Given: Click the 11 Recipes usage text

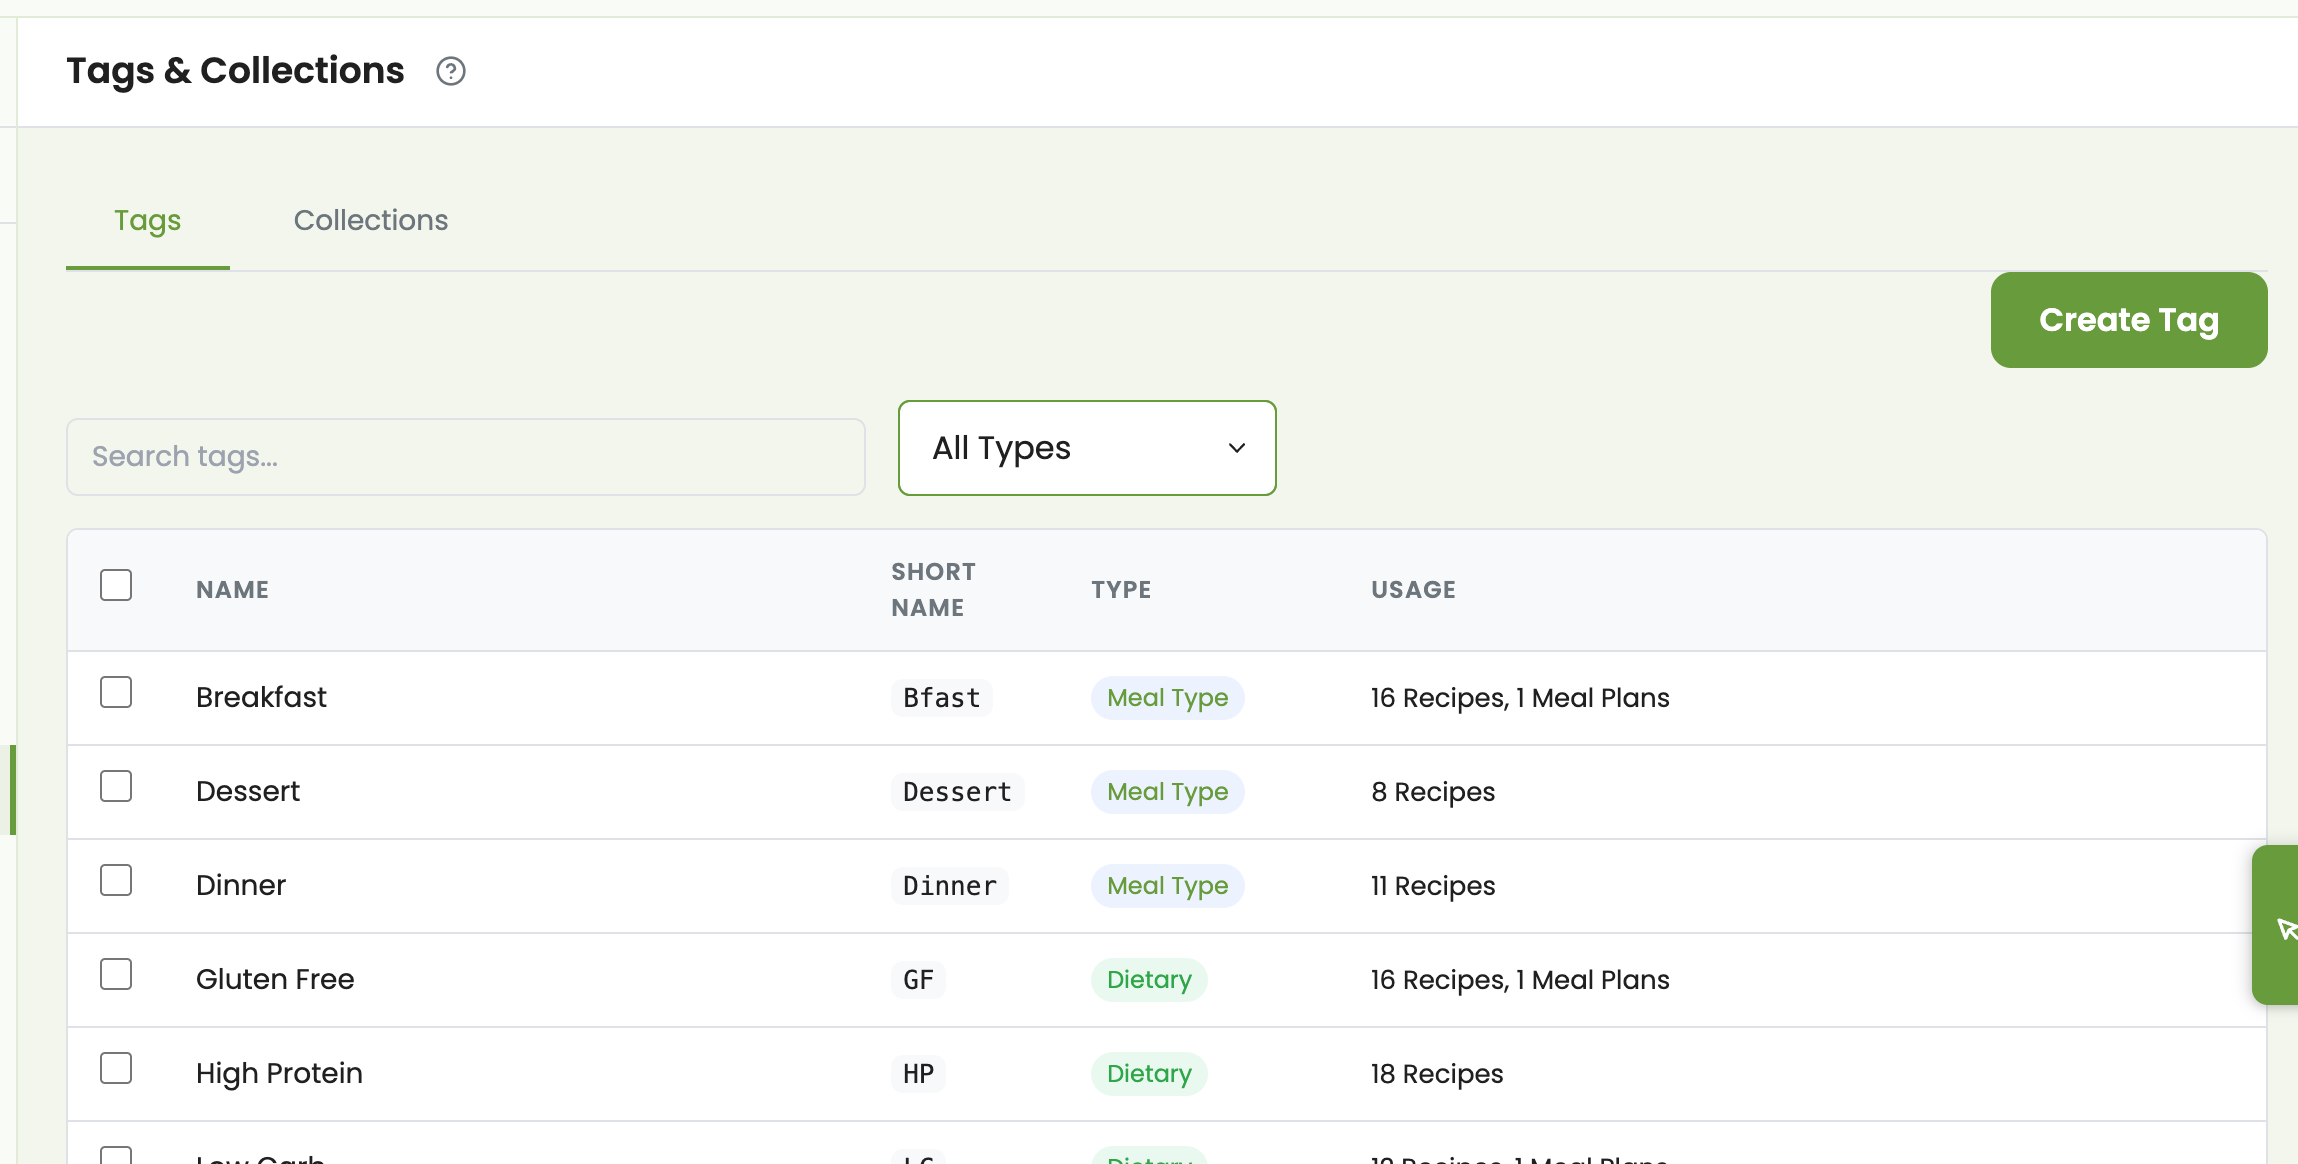Looking at the screenshot, I should pyautogui.click(x=1433, y=886).
